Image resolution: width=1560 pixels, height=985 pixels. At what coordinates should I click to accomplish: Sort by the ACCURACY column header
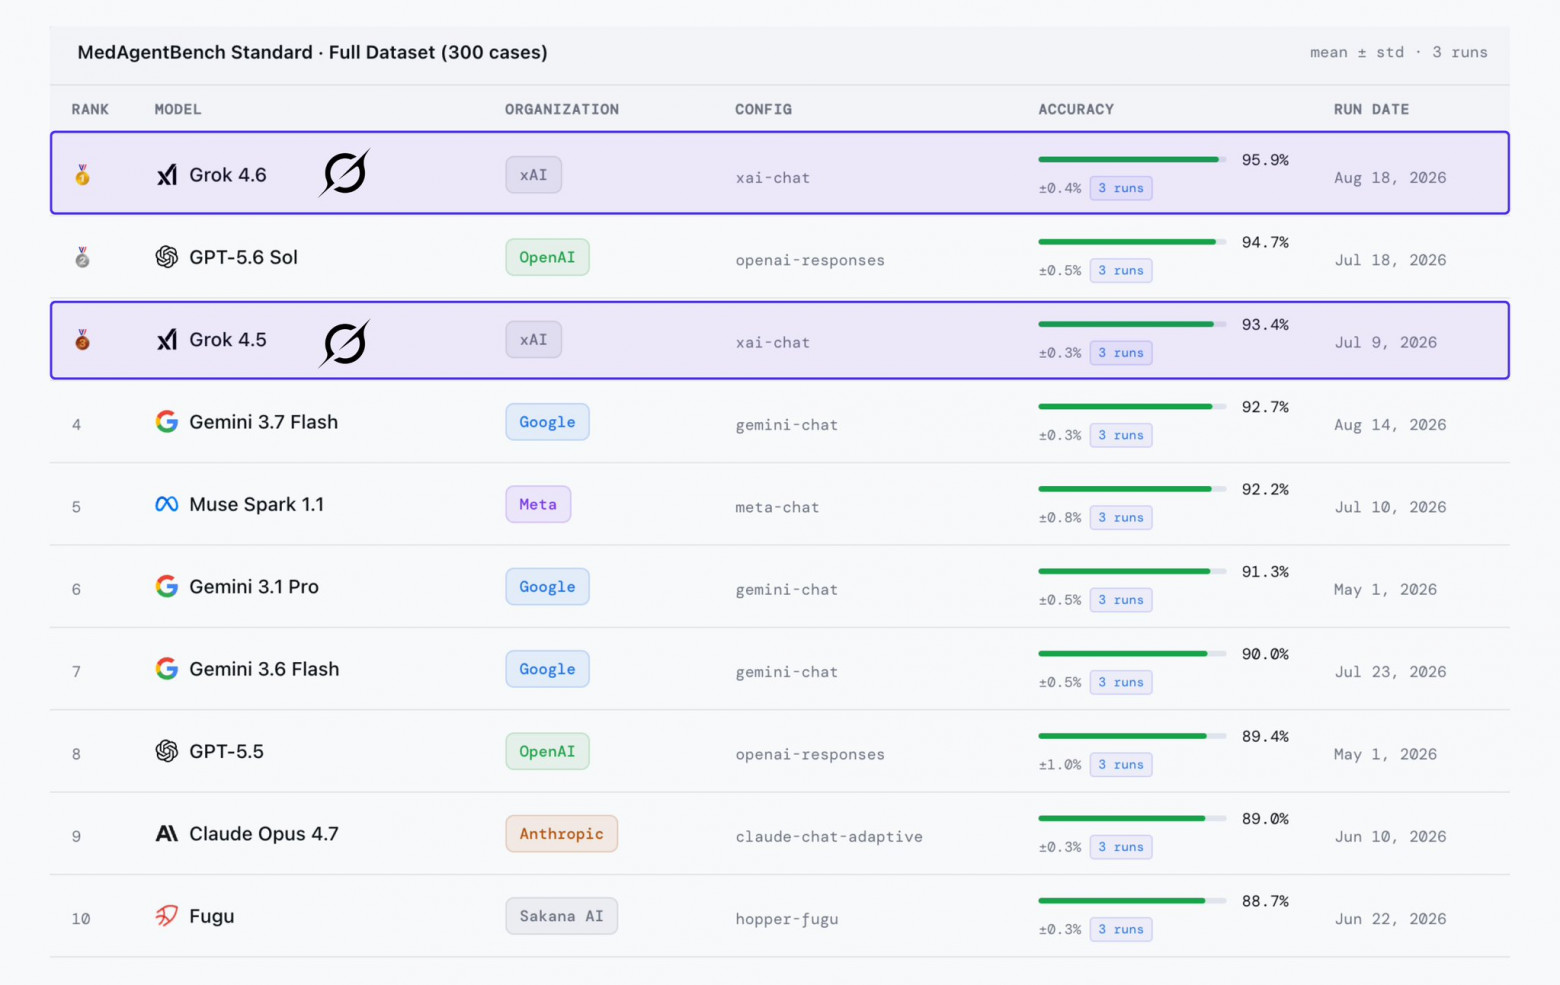(1076, 109)
